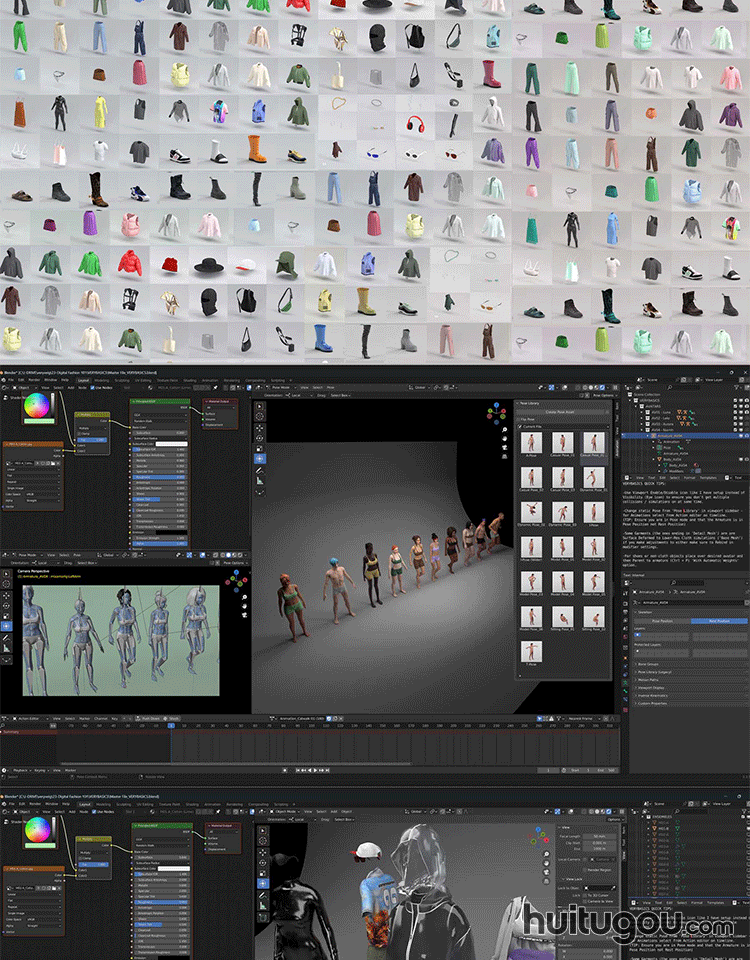
Task: Toggle visibility eye for VERYBASICS collection
Action: click(733, 402)
